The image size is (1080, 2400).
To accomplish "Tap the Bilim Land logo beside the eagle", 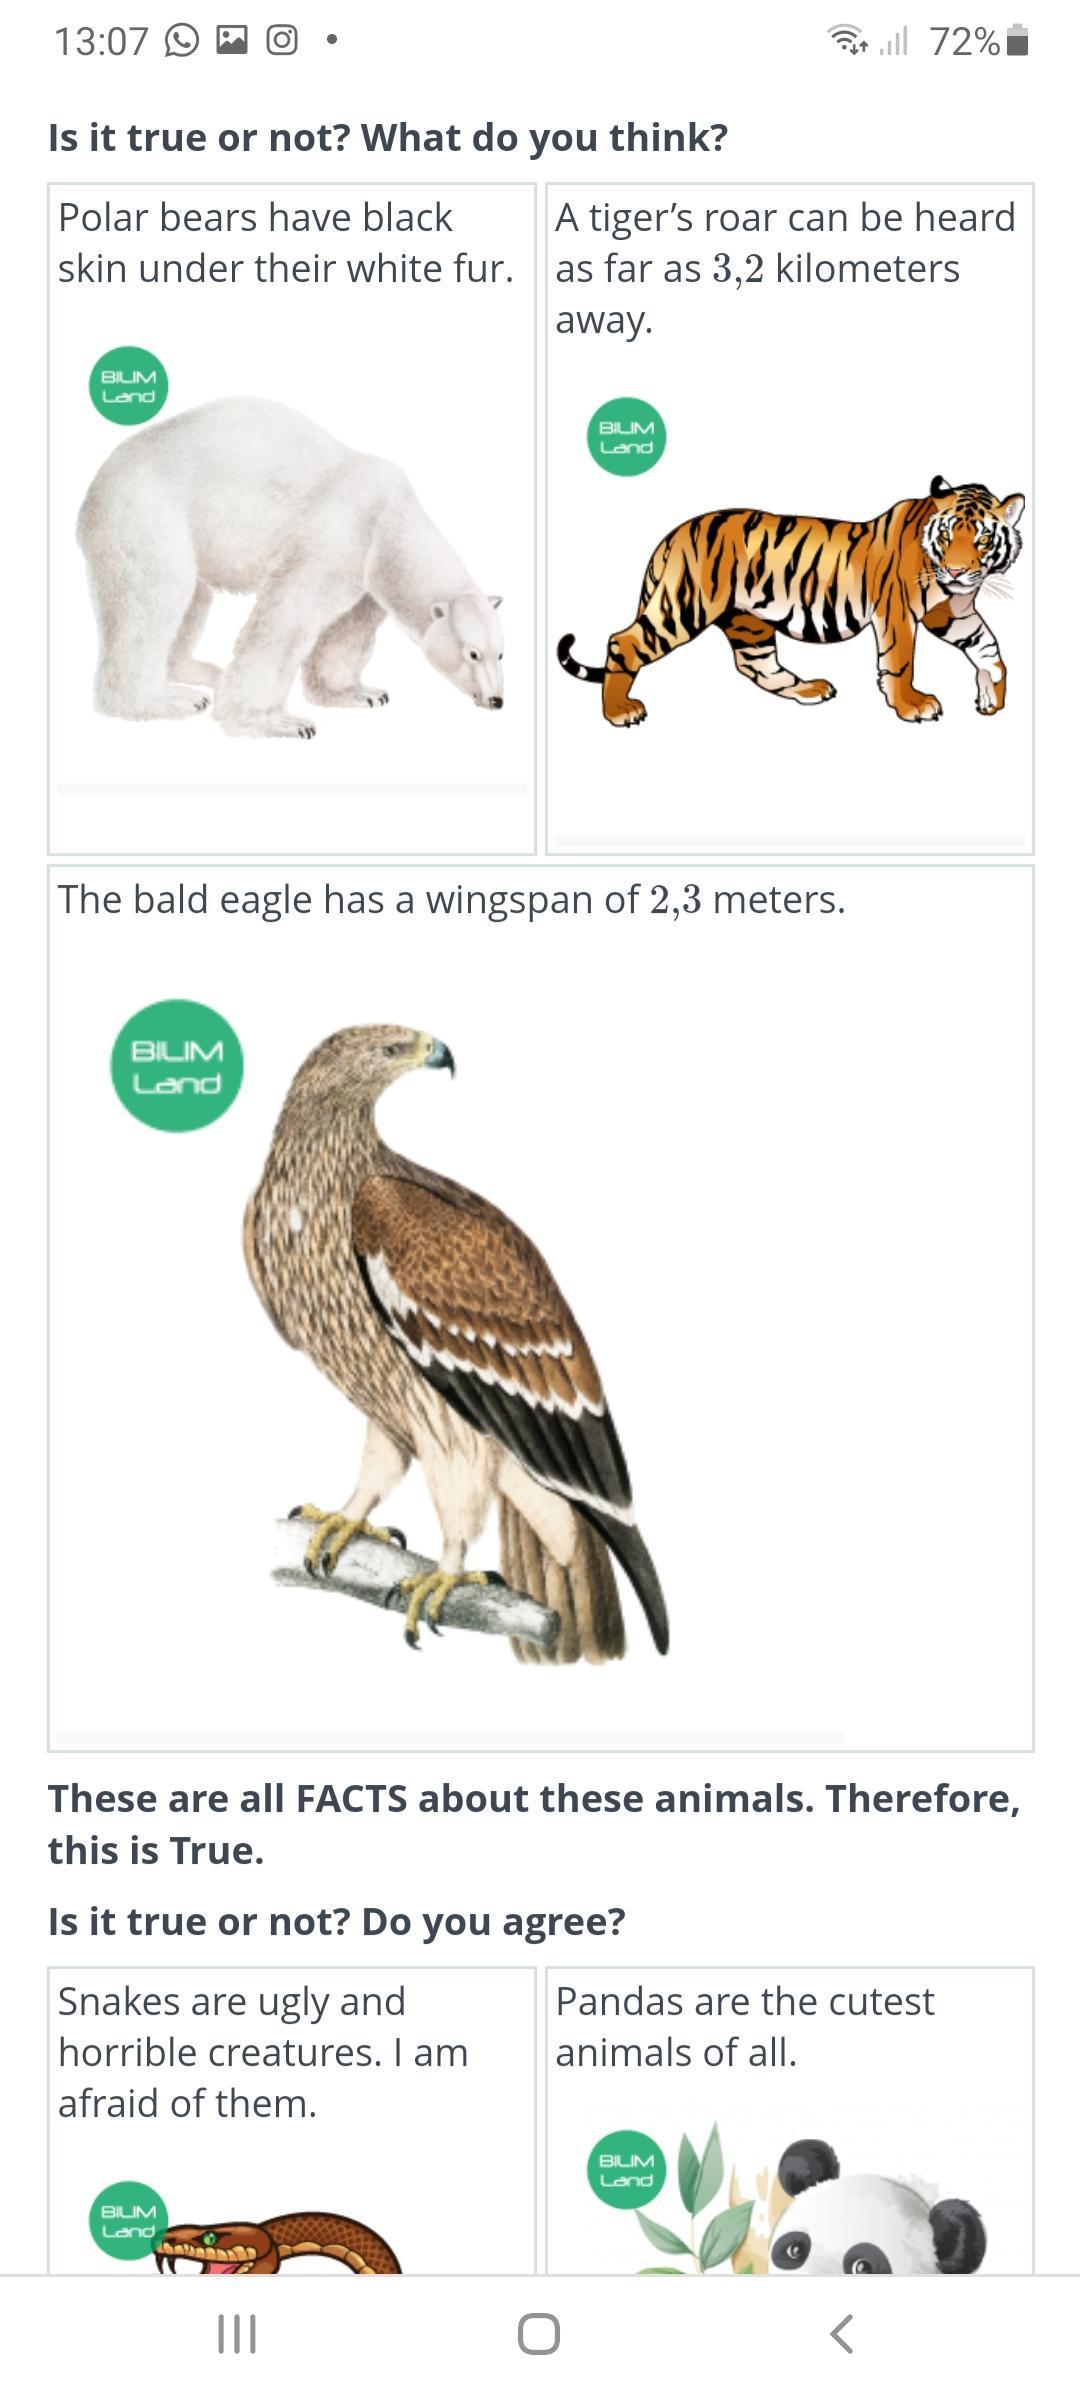I will coord(177,1066).
